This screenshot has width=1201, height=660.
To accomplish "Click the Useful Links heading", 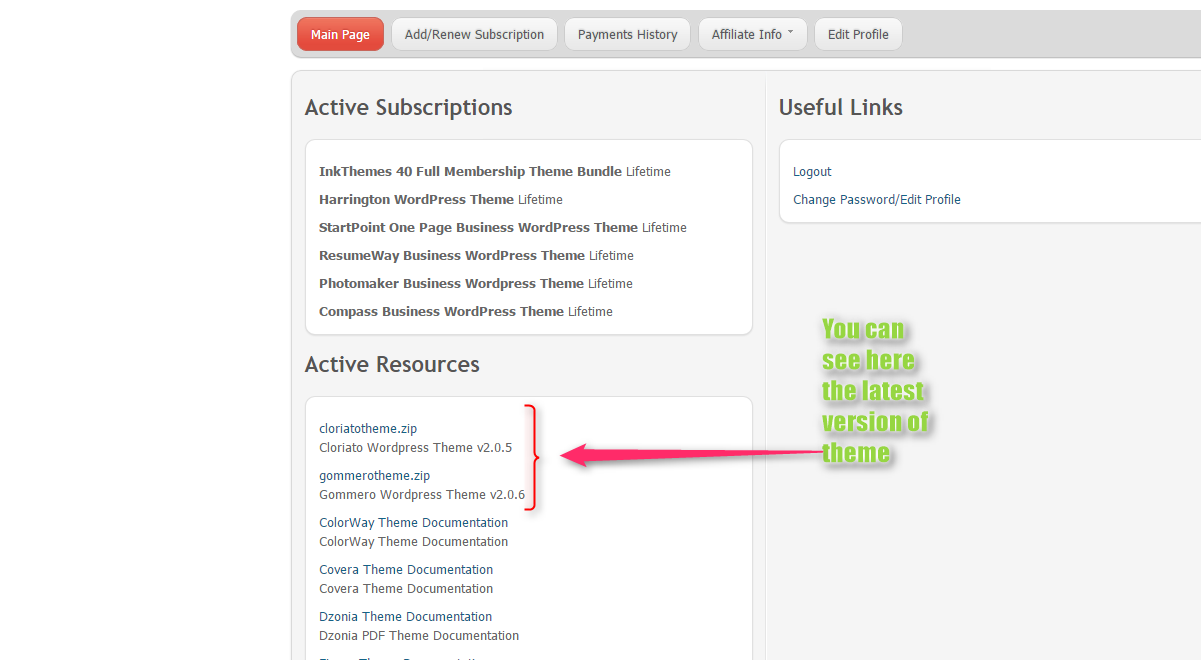I will point(841,108).
